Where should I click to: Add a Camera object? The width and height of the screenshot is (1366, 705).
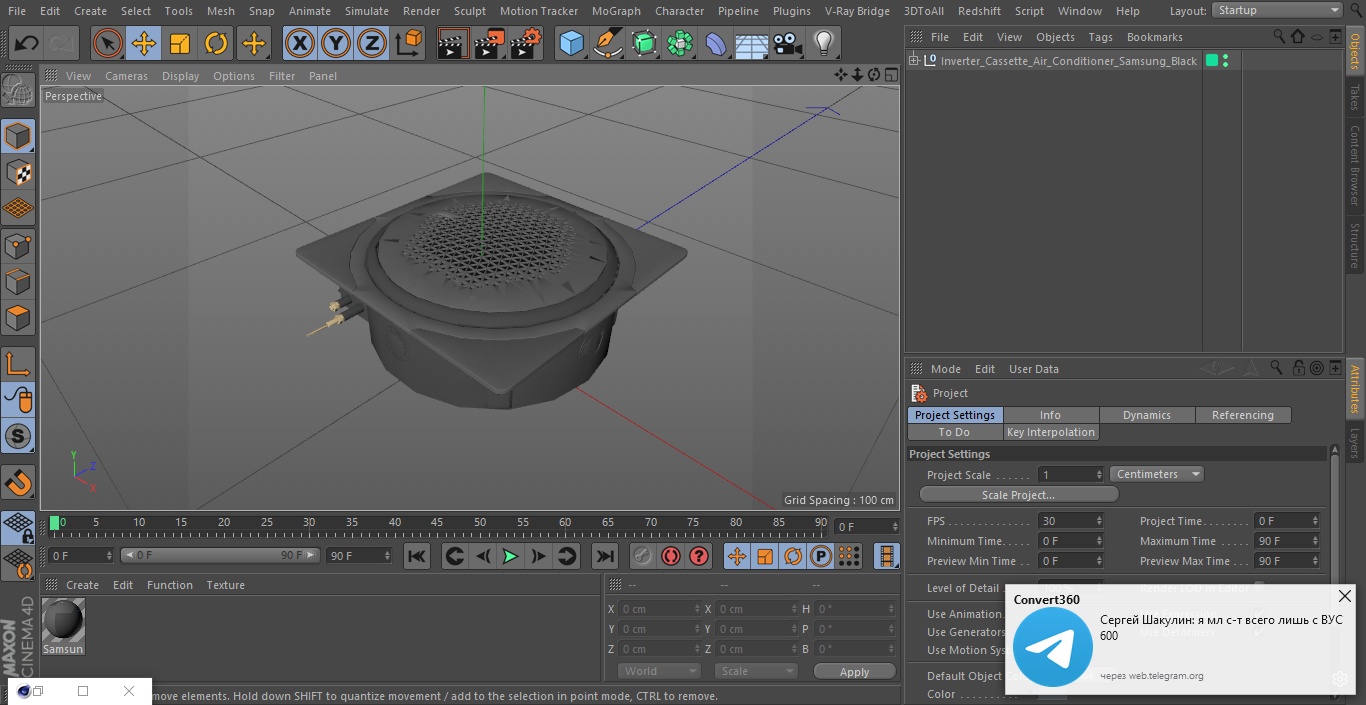[x=787, y=44]
